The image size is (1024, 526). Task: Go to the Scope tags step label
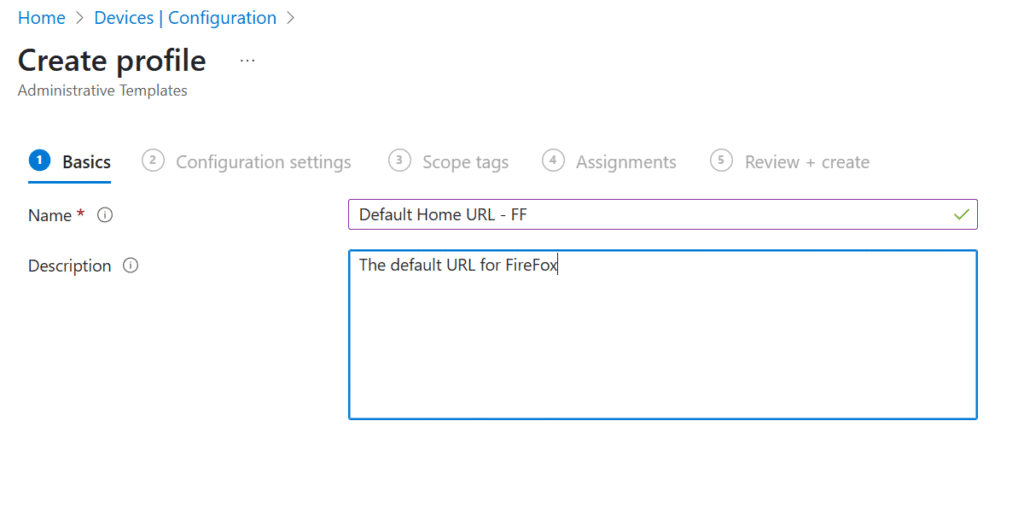point(465,162)
